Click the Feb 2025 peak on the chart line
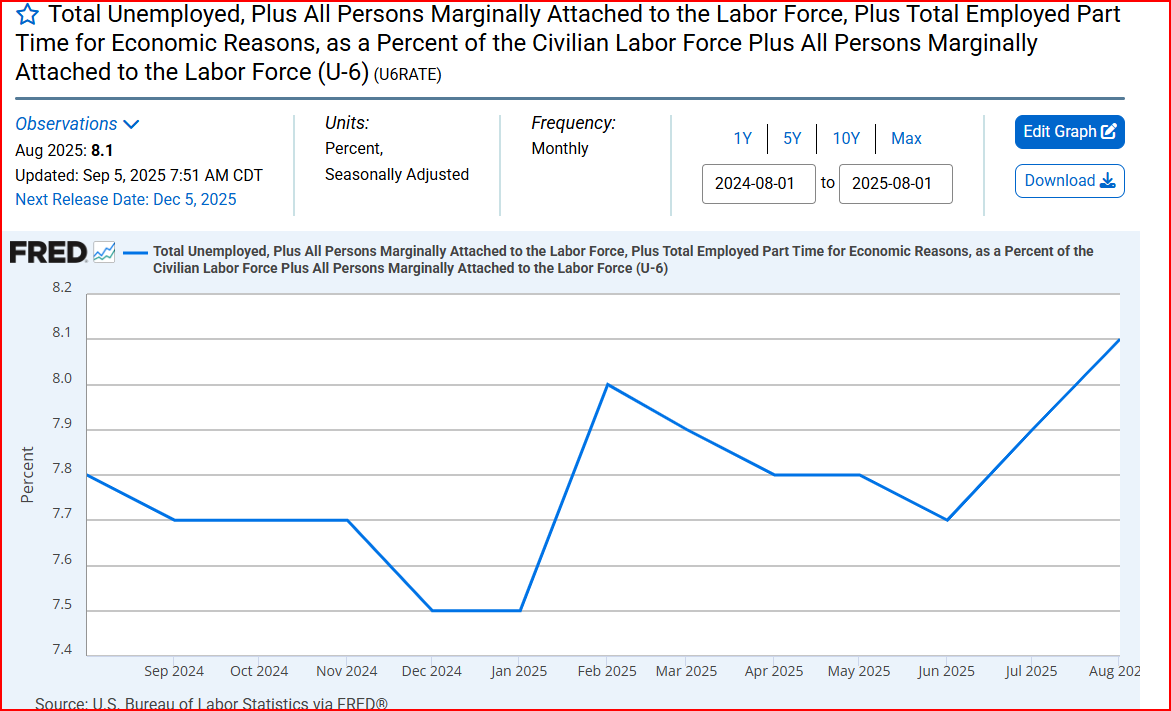Screen dimensions: 1171x711 click(606, 383)
